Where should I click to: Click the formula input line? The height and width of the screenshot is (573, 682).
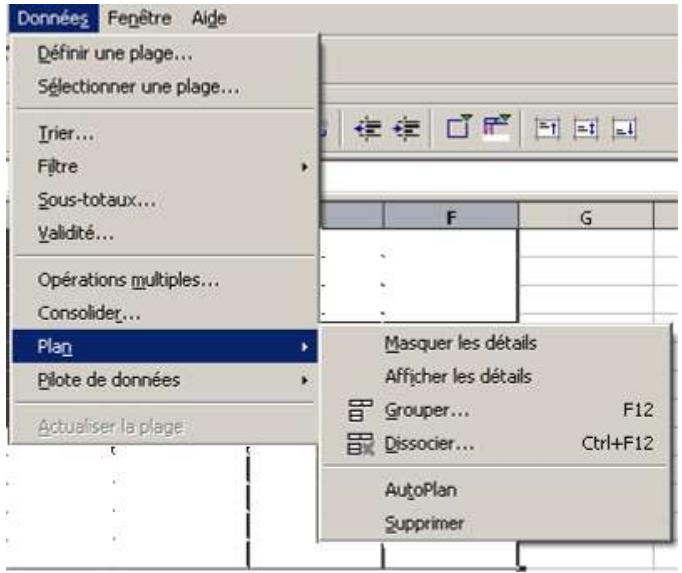tap(499, 177)
